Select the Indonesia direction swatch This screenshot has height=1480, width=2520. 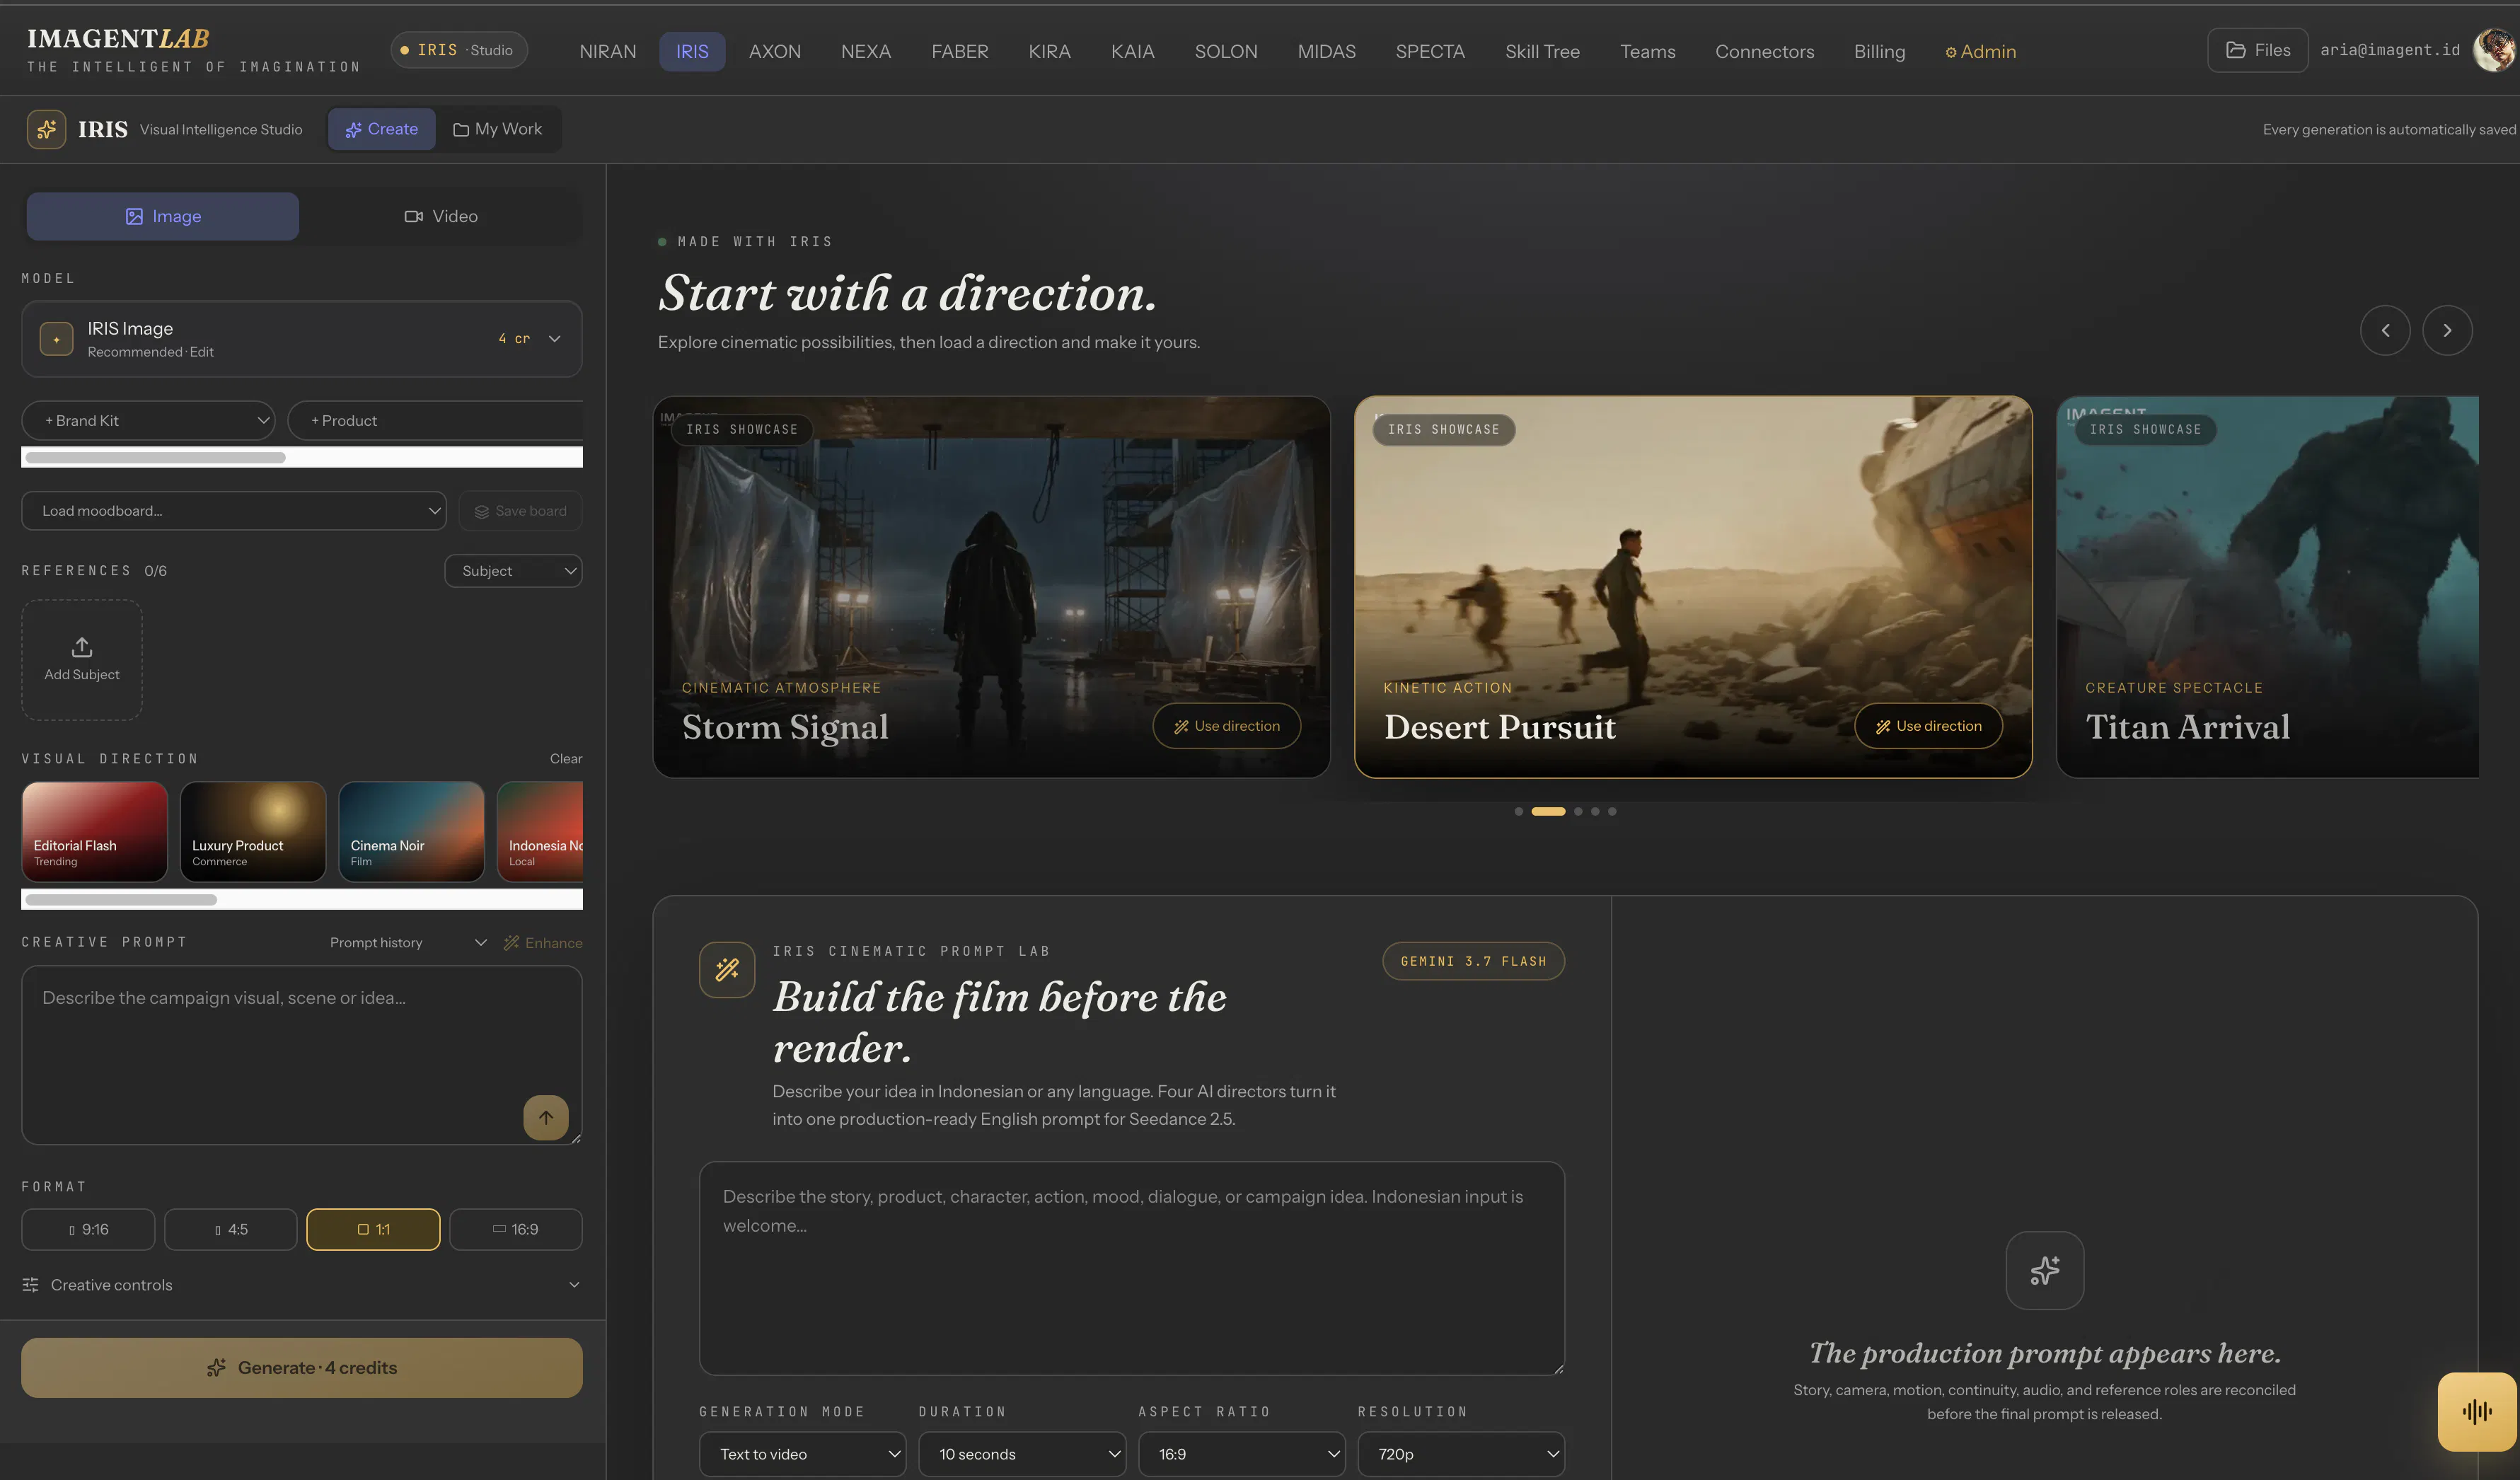[x=540, y=832]
